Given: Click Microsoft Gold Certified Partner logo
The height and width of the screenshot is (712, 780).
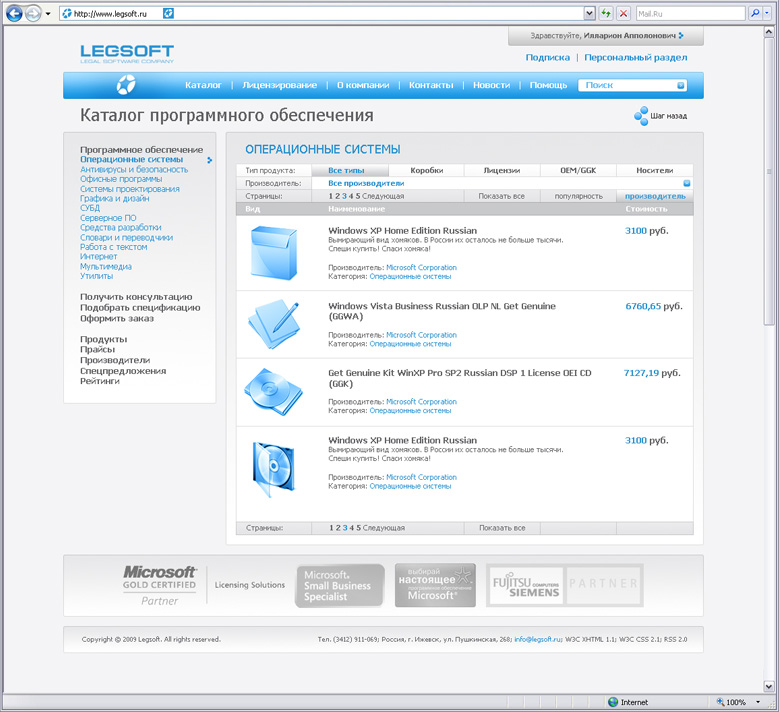Looking at the screenshot, I should tap(159, 586).
